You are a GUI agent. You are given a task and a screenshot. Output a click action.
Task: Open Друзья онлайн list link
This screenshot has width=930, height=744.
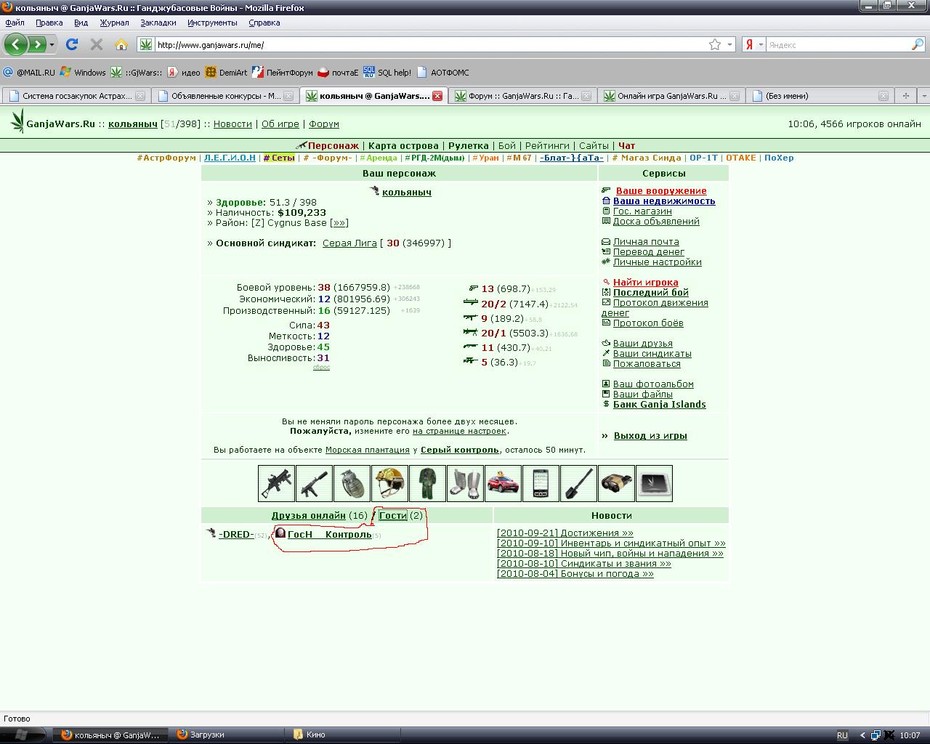pos(308,516)
